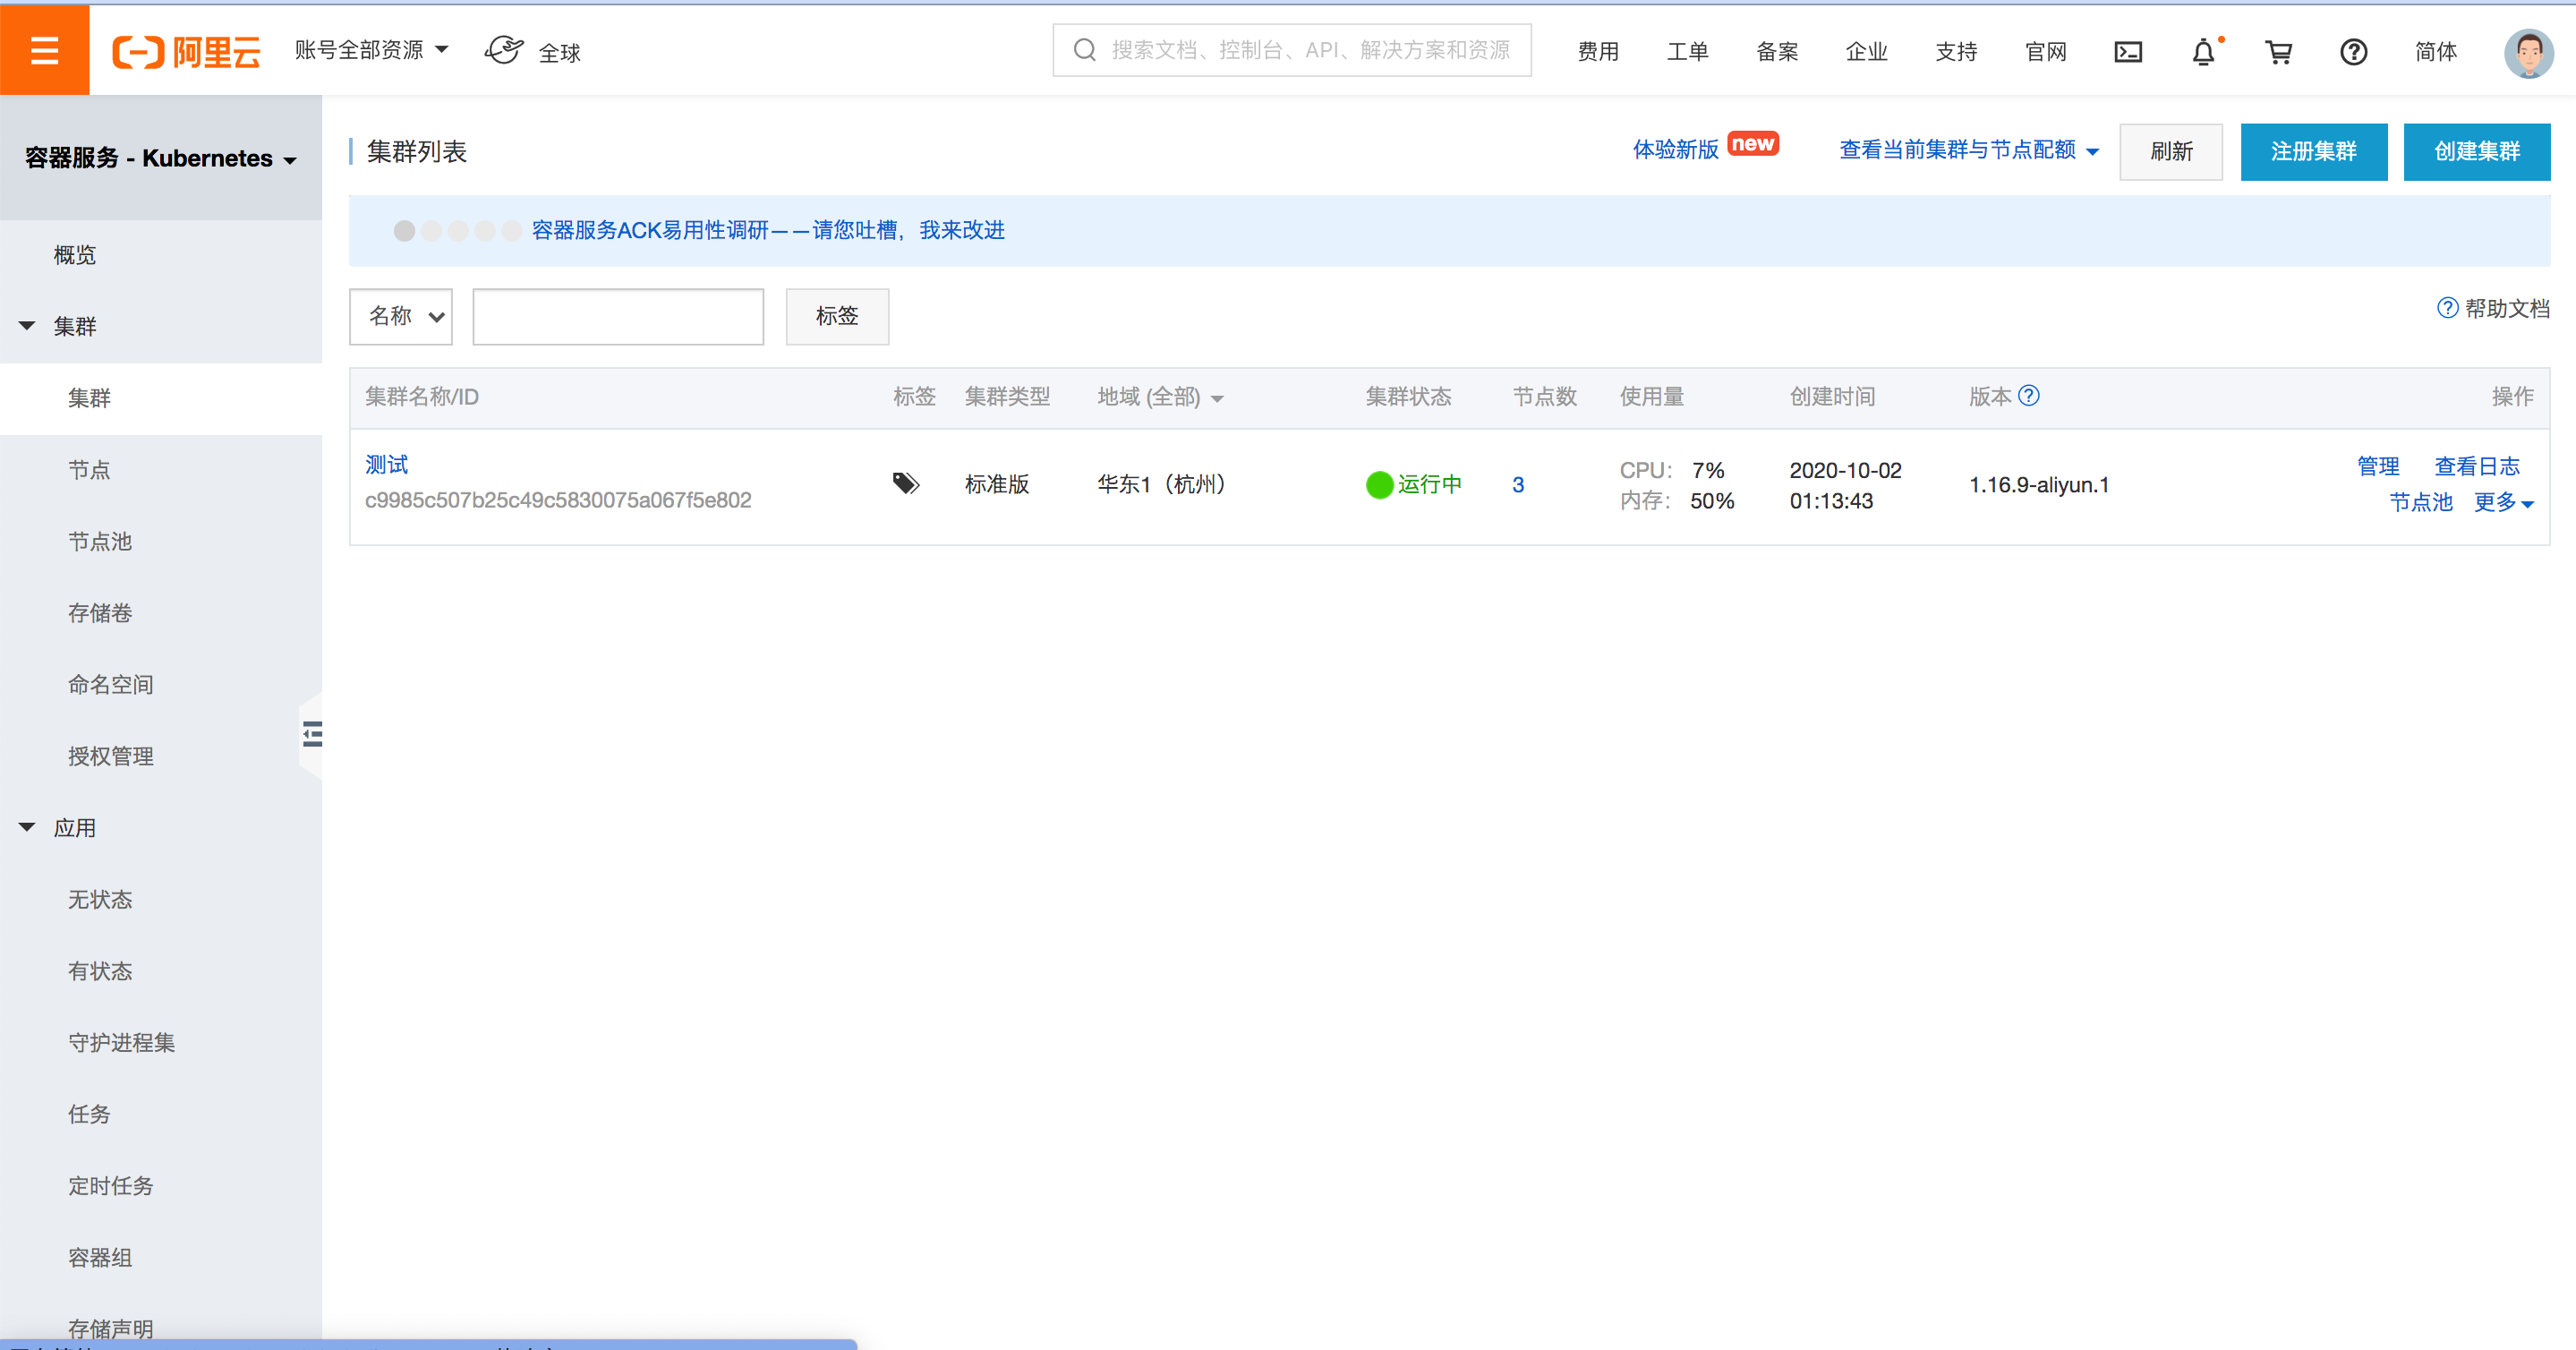This screenshot has width=2576, height=1350.
Task: Open the shopping cart
Action: tap(2278, 52)
